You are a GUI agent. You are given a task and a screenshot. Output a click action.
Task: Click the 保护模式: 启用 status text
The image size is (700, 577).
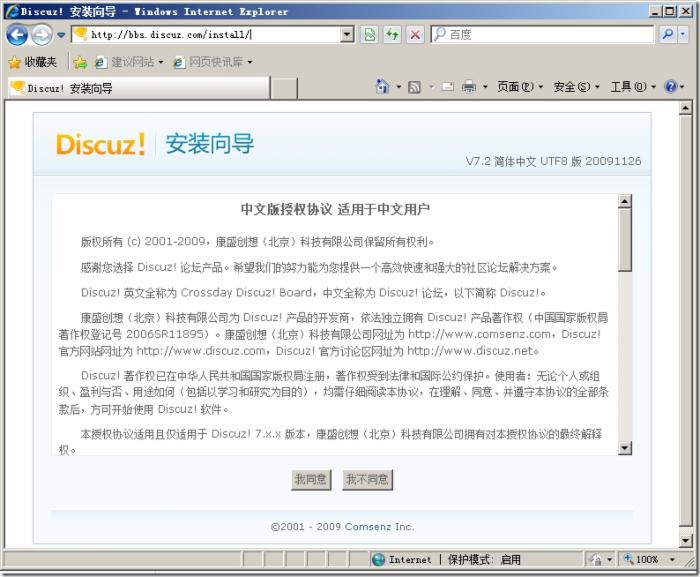[484, 560]
